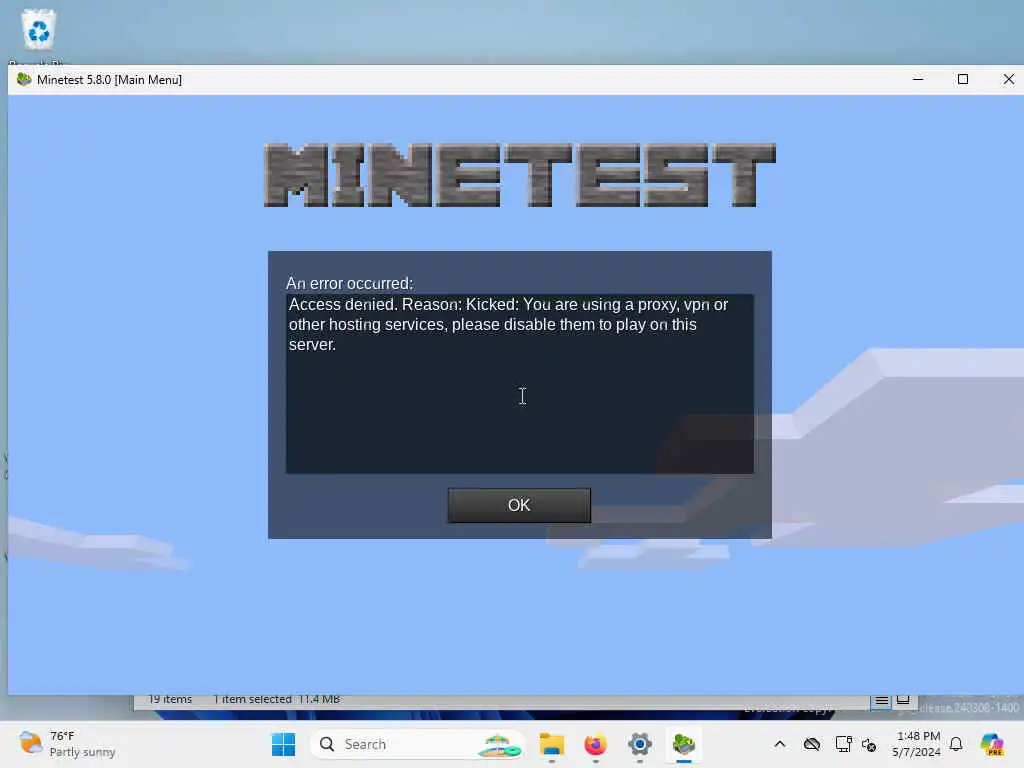Click the MINETEST logo header
This screenshot has width=1024, height=768.
pyautogui.click(x=520, y=175)
